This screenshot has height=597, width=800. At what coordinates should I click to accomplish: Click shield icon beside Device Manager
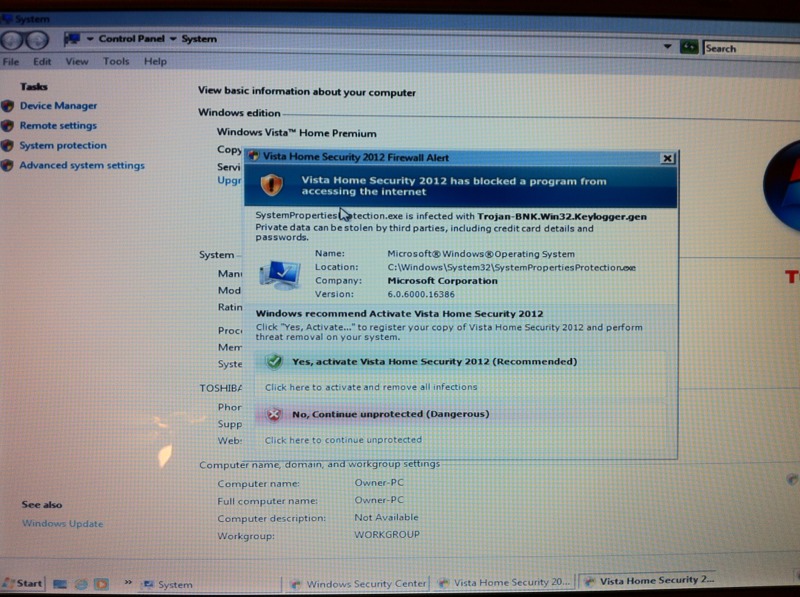(7, 106)
